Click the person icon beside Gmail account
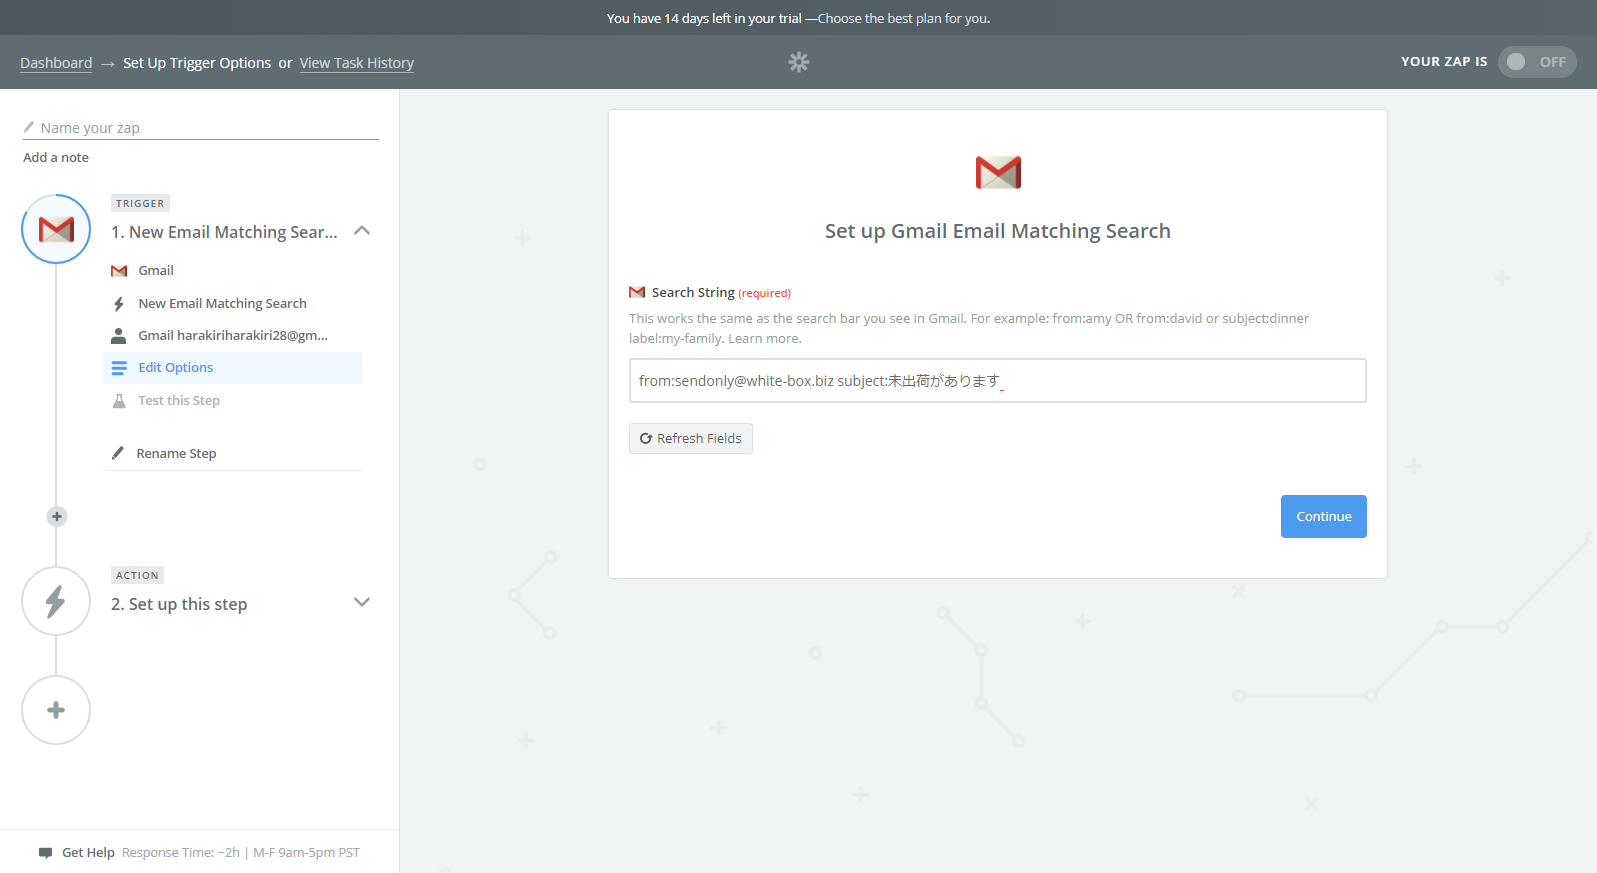1597x873 pixels. 119,335
